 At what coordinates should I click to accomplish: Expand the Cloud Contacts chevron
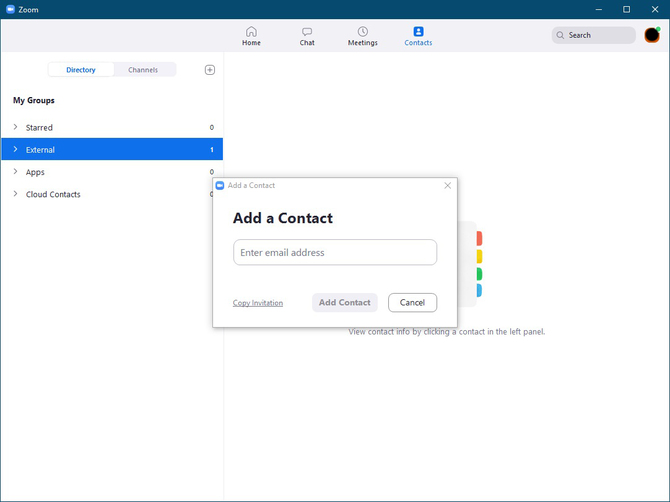pyautogui.click(x=15, y=194)
